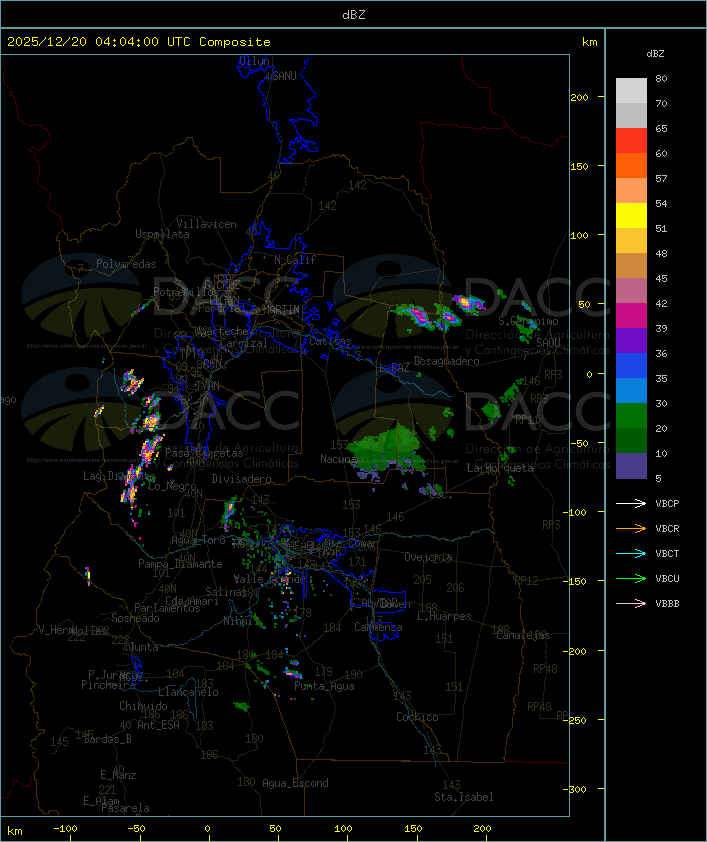The width and height of the screenshot is (707, 842).
Task: Click the purple 39 dBZ swatch
Action: pyautogui.click(x=631, y=340)
